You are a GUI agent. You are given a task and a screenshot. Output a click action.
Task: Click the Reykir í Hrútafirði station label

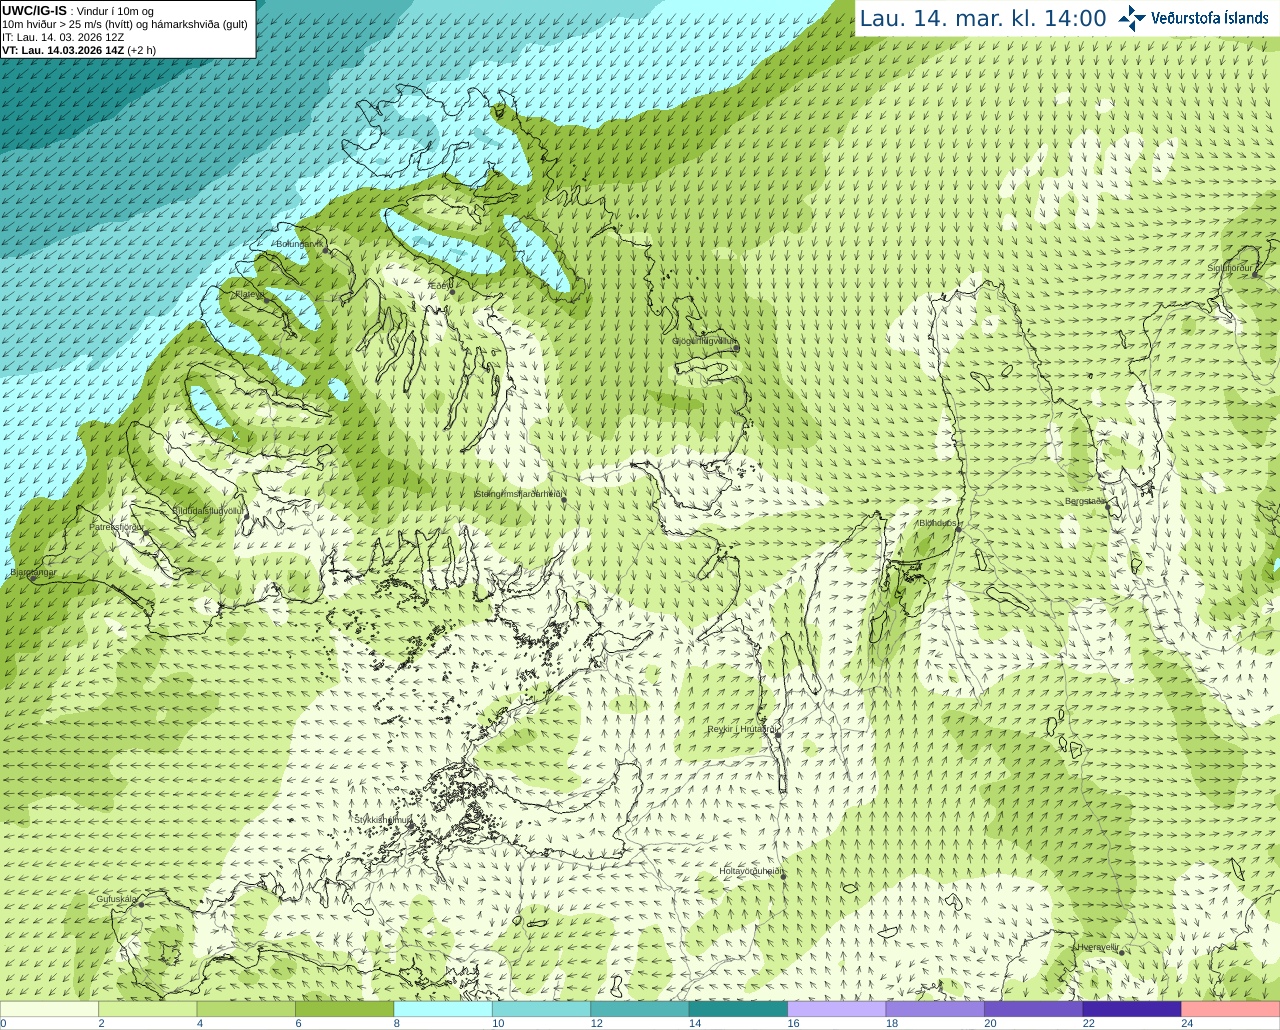[x=743, y=729]
